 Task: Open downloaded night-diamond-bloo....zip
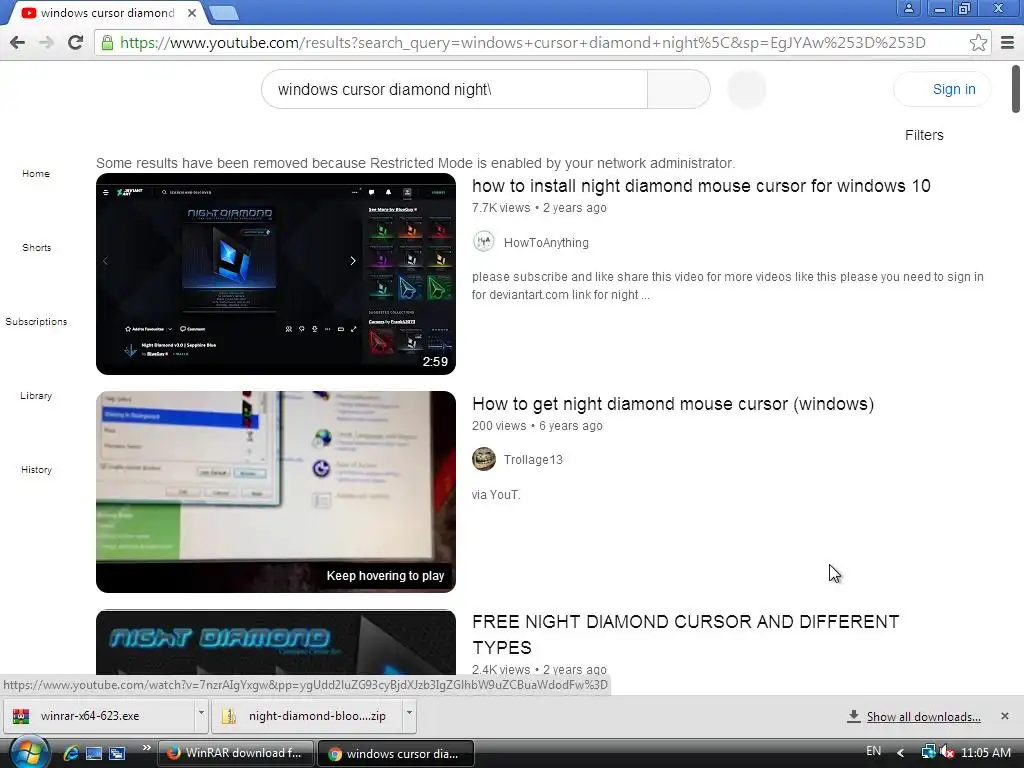point(308,716)
